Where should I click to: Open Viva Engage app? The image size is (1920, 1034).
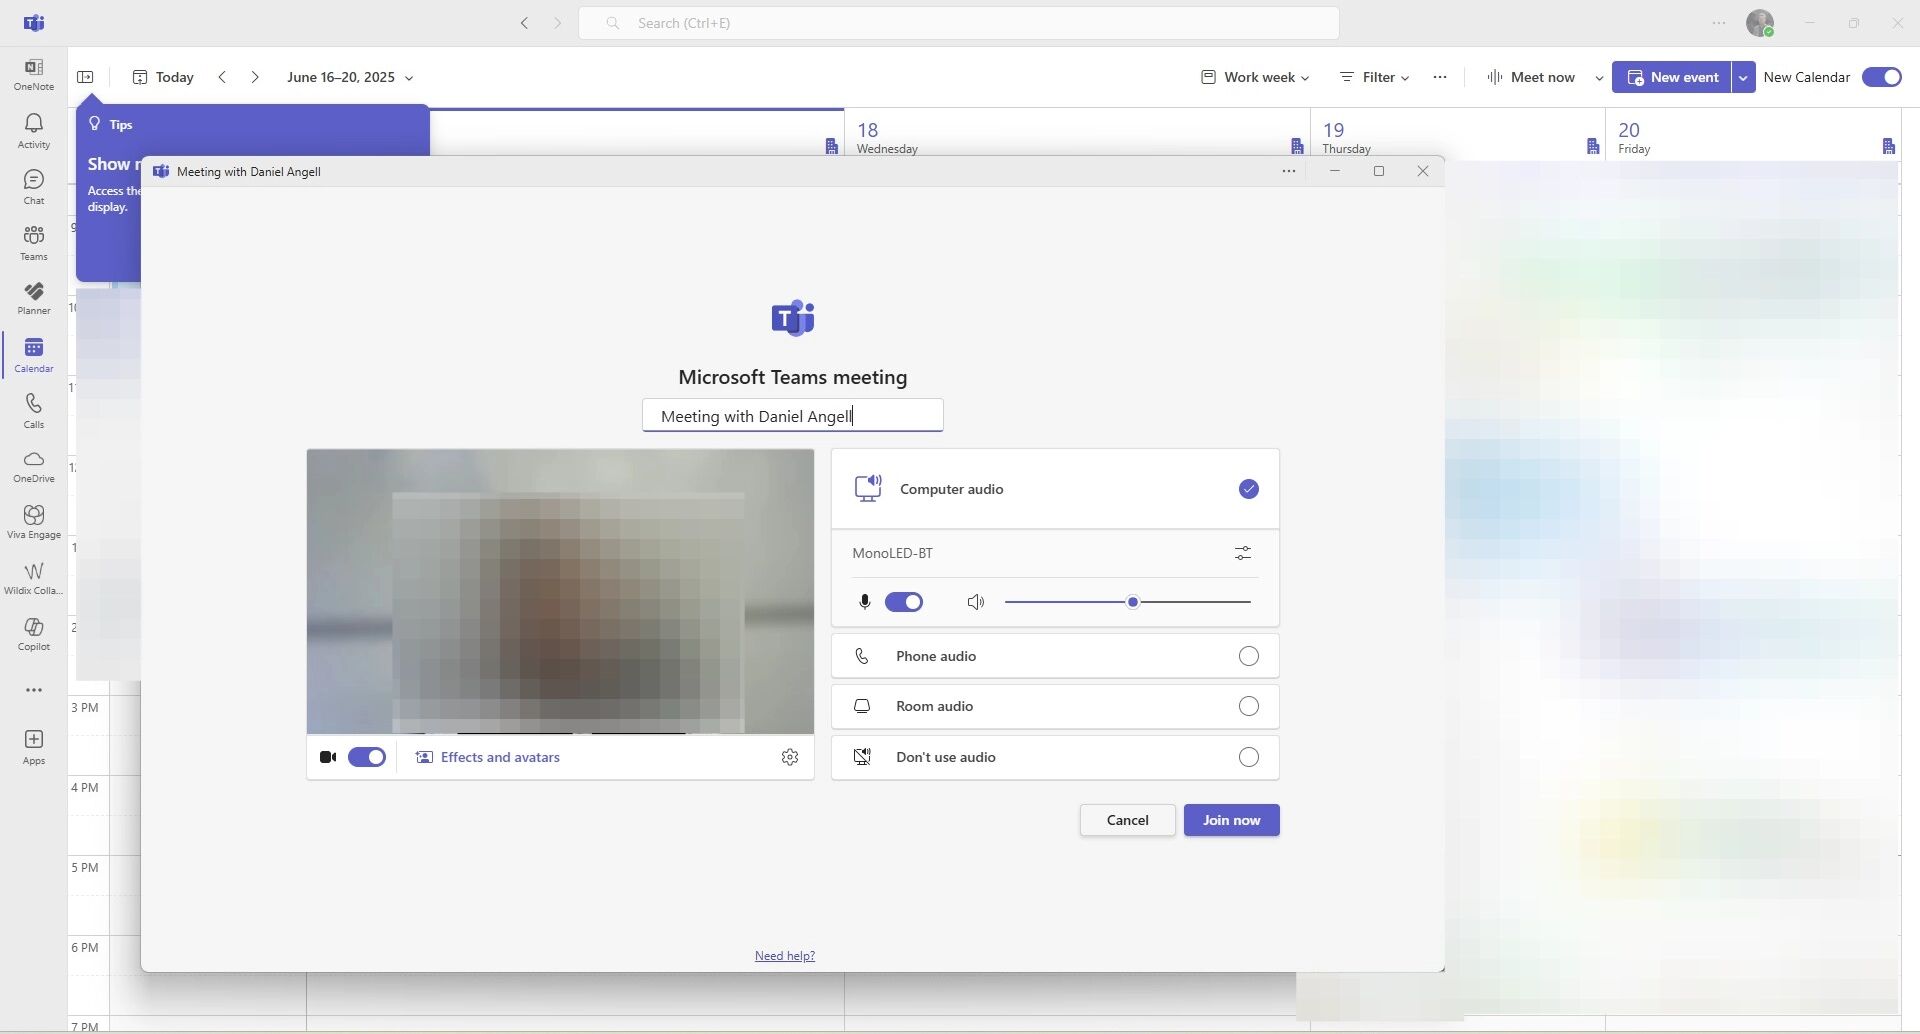click(34, 522)
